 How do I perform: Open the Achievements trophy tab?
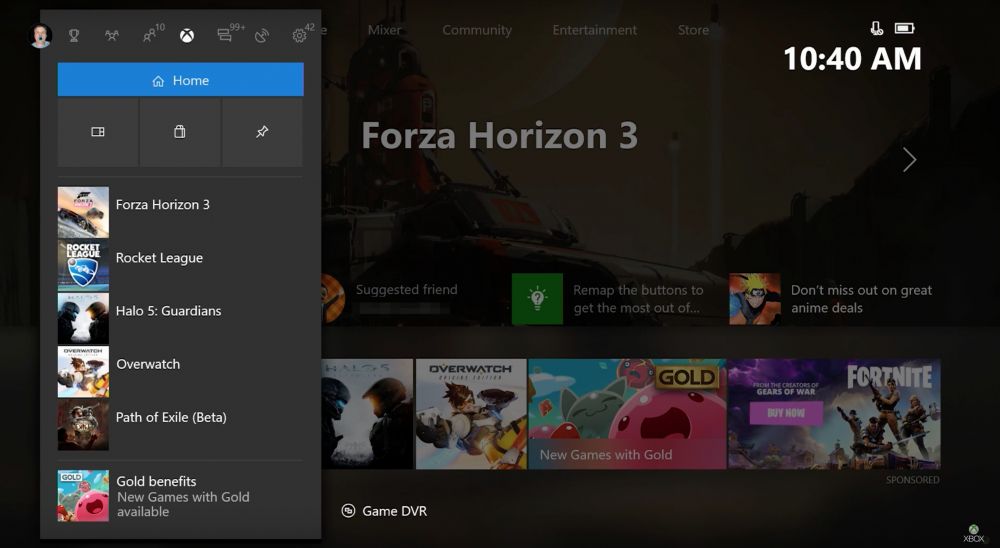tap(74, 36)
